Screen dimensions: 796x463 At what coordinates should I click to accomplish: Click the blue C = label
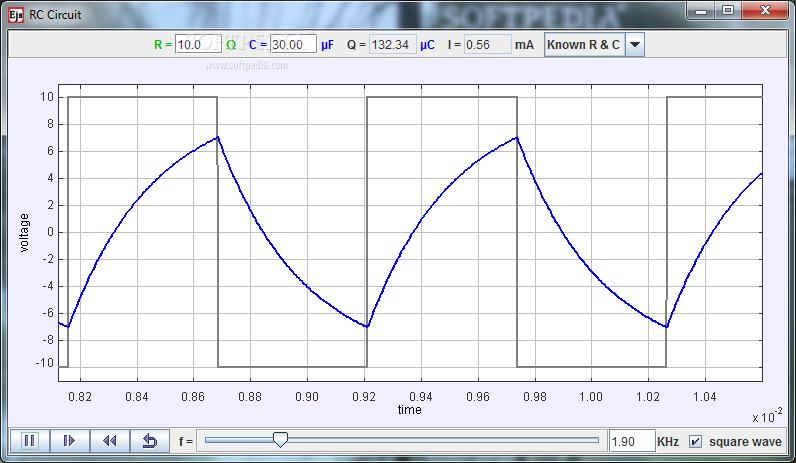pyautogui.click(x=258, y=45)
